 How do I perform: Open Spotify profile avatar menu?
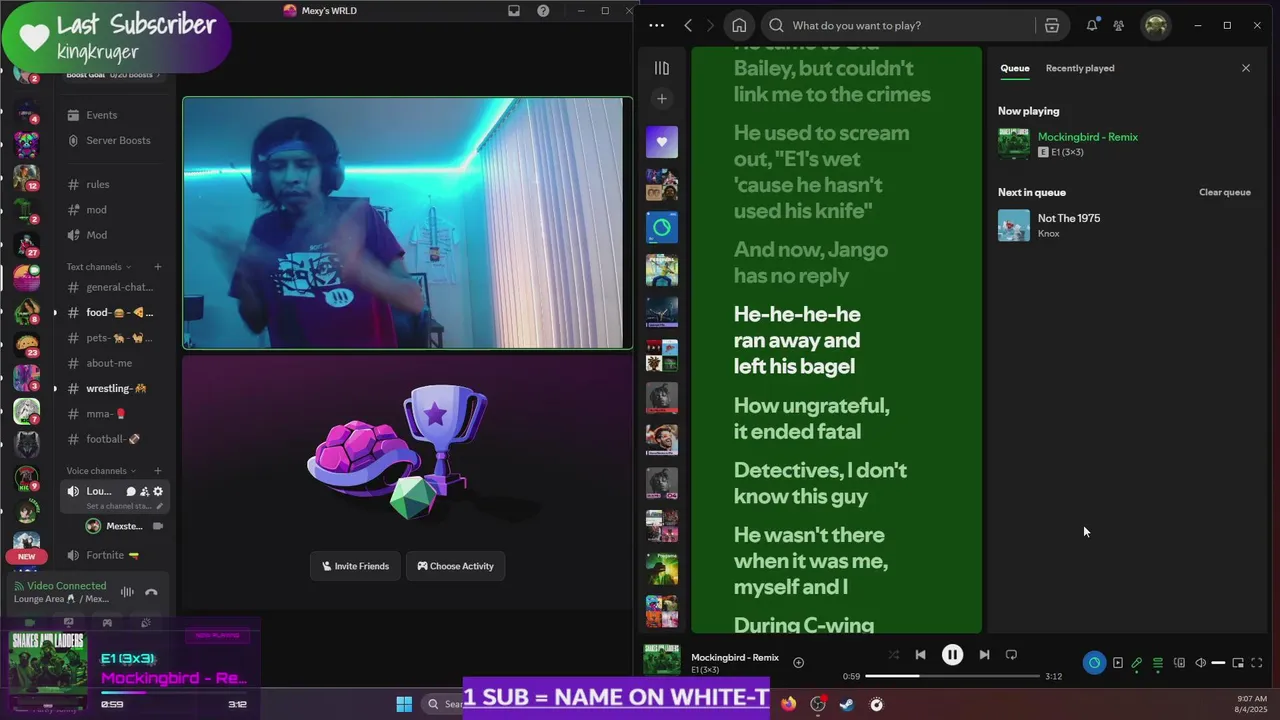[x=1156, y=25]
